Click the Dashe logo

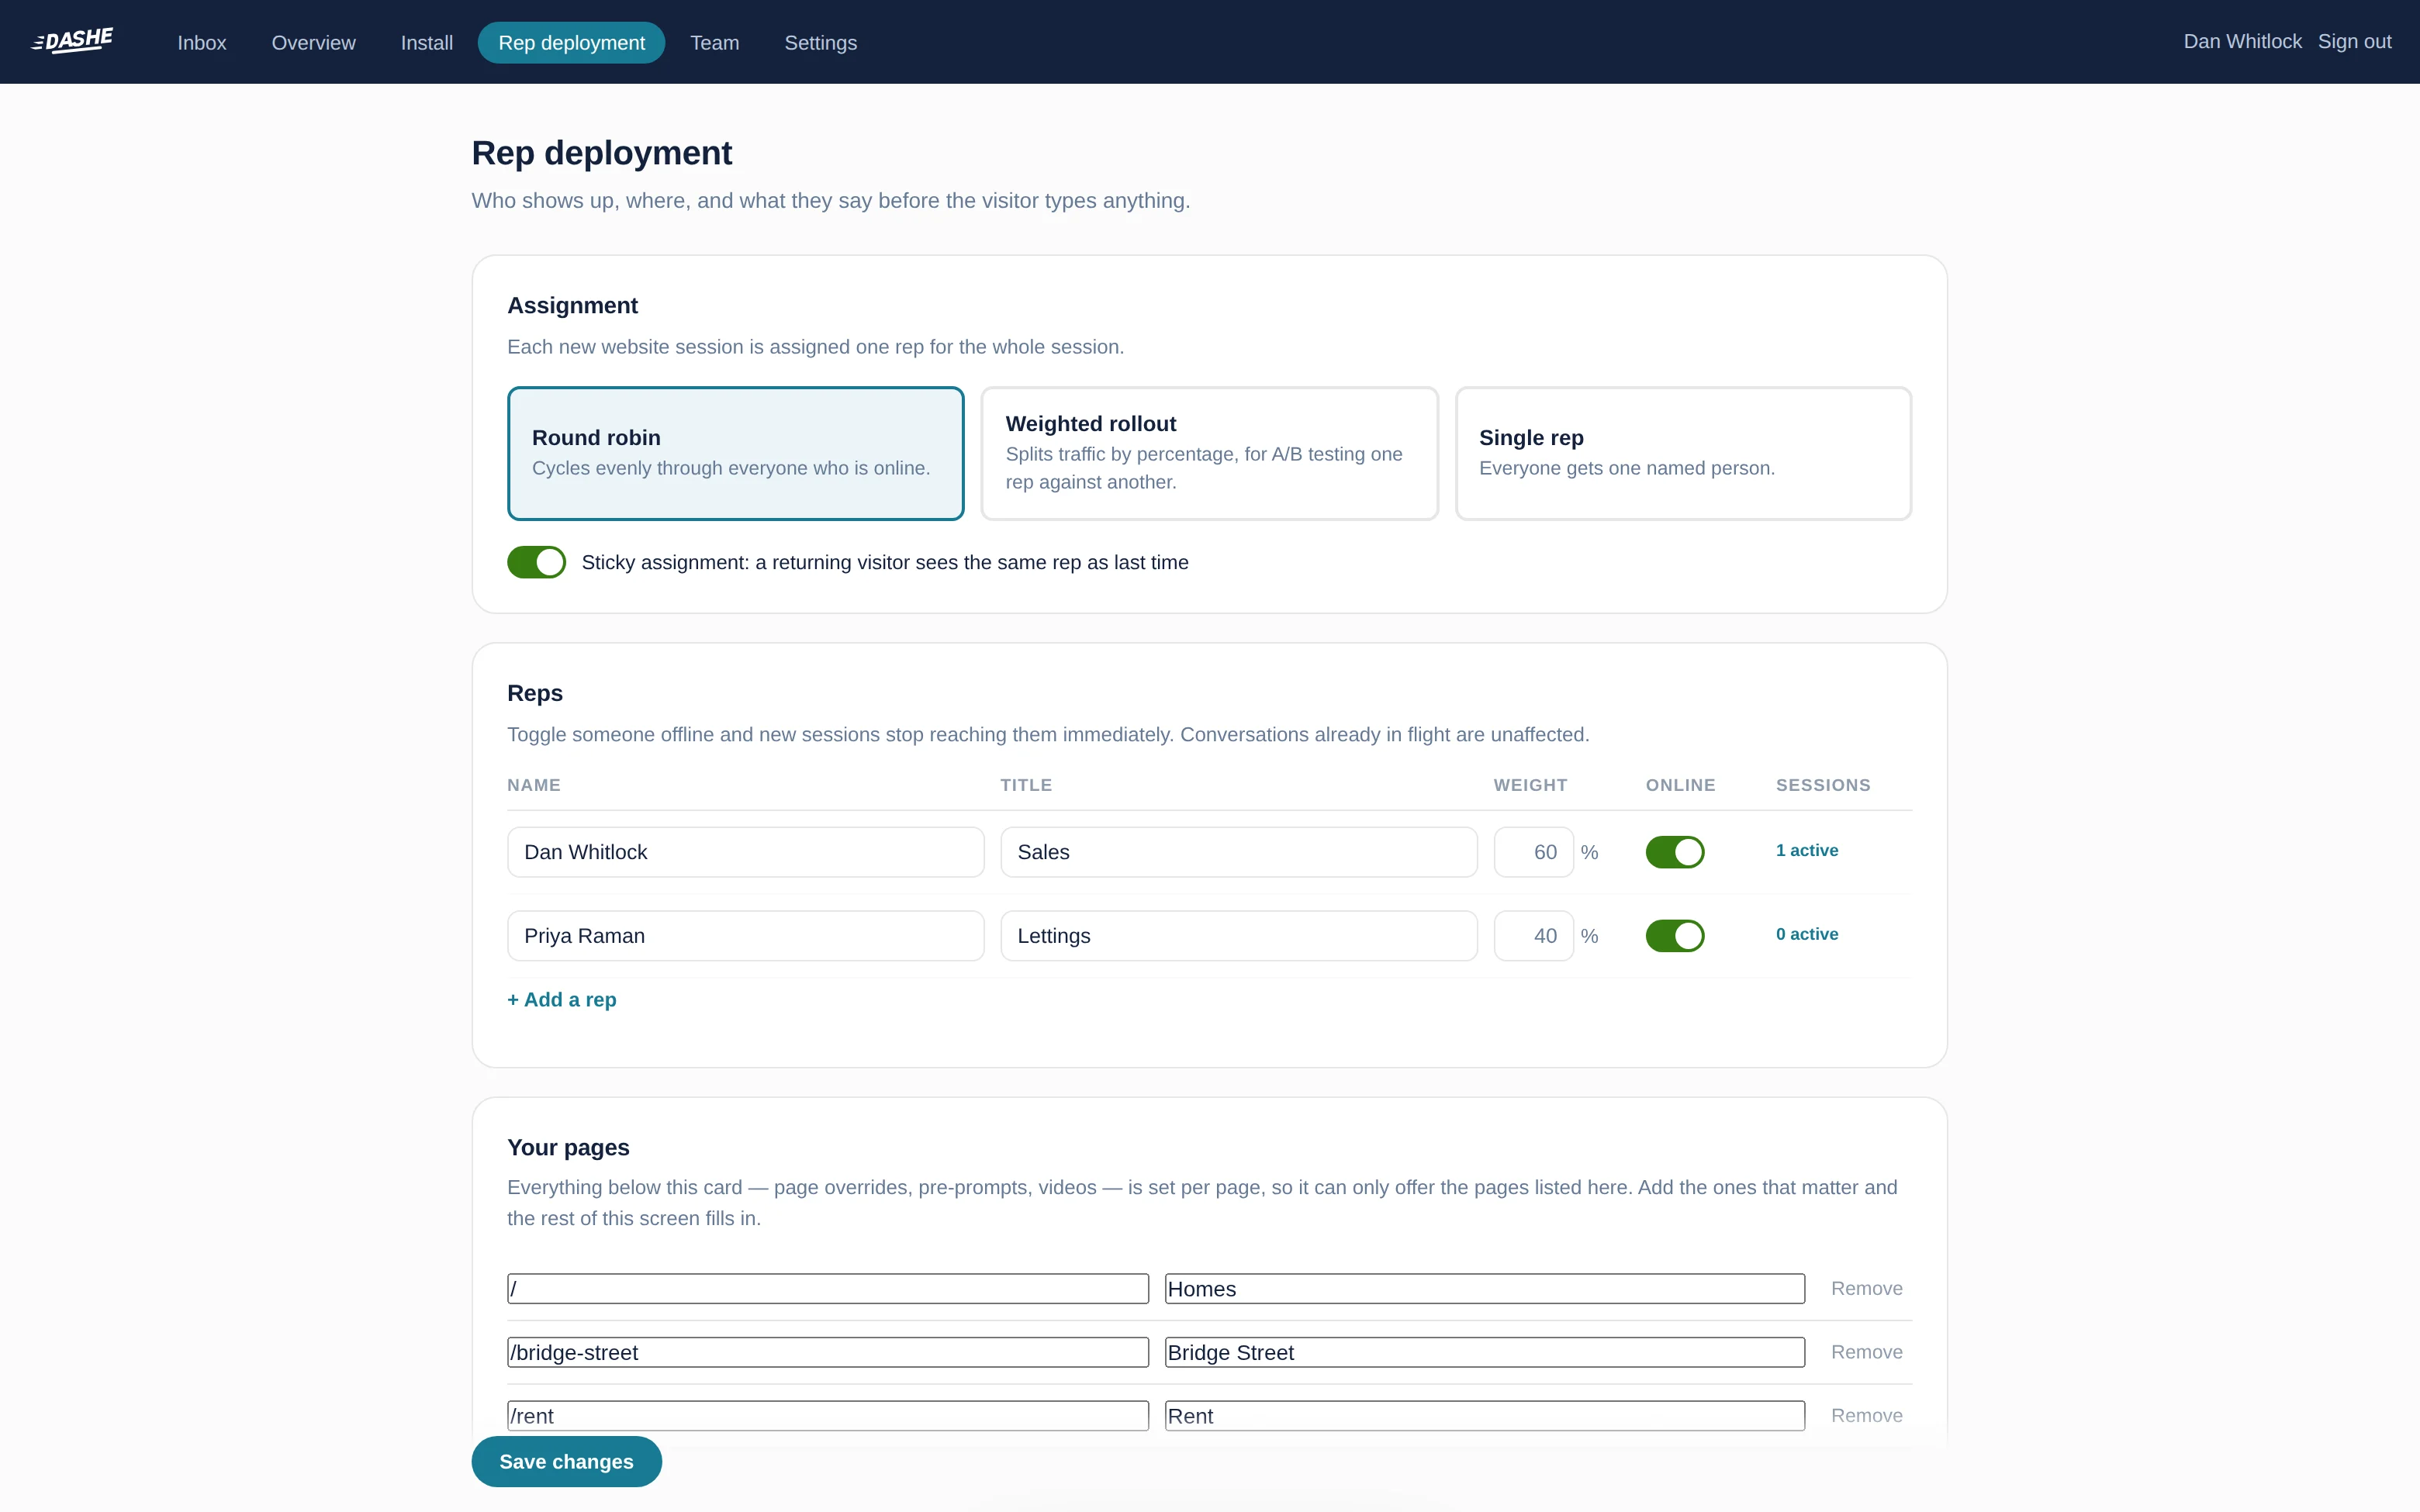[x=72, y=41]
